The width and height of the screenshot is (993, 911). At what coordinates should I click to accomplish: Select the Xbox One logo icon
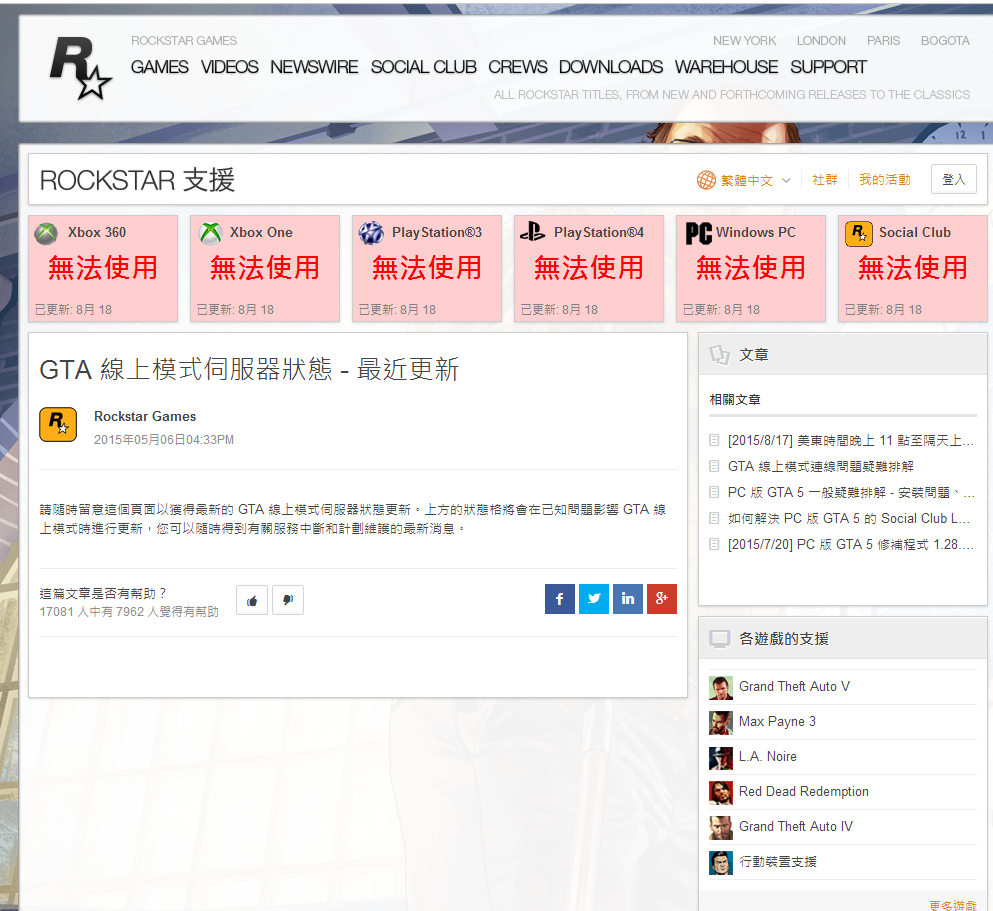211,234
